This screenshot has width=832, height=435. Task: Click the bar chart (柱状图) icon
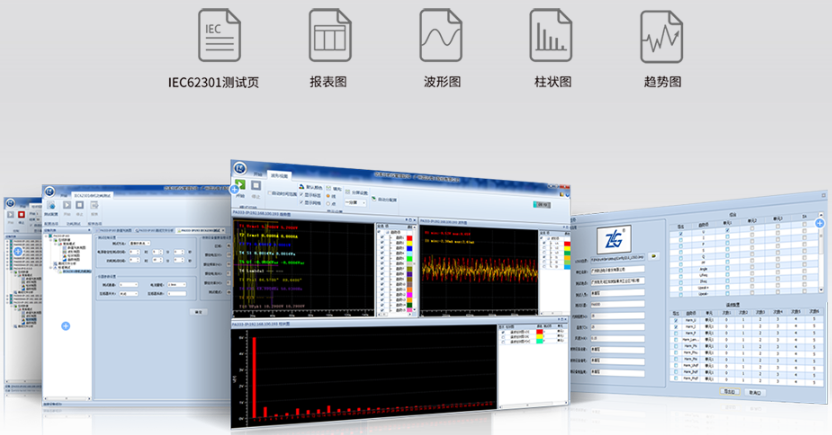pos(551,36)
